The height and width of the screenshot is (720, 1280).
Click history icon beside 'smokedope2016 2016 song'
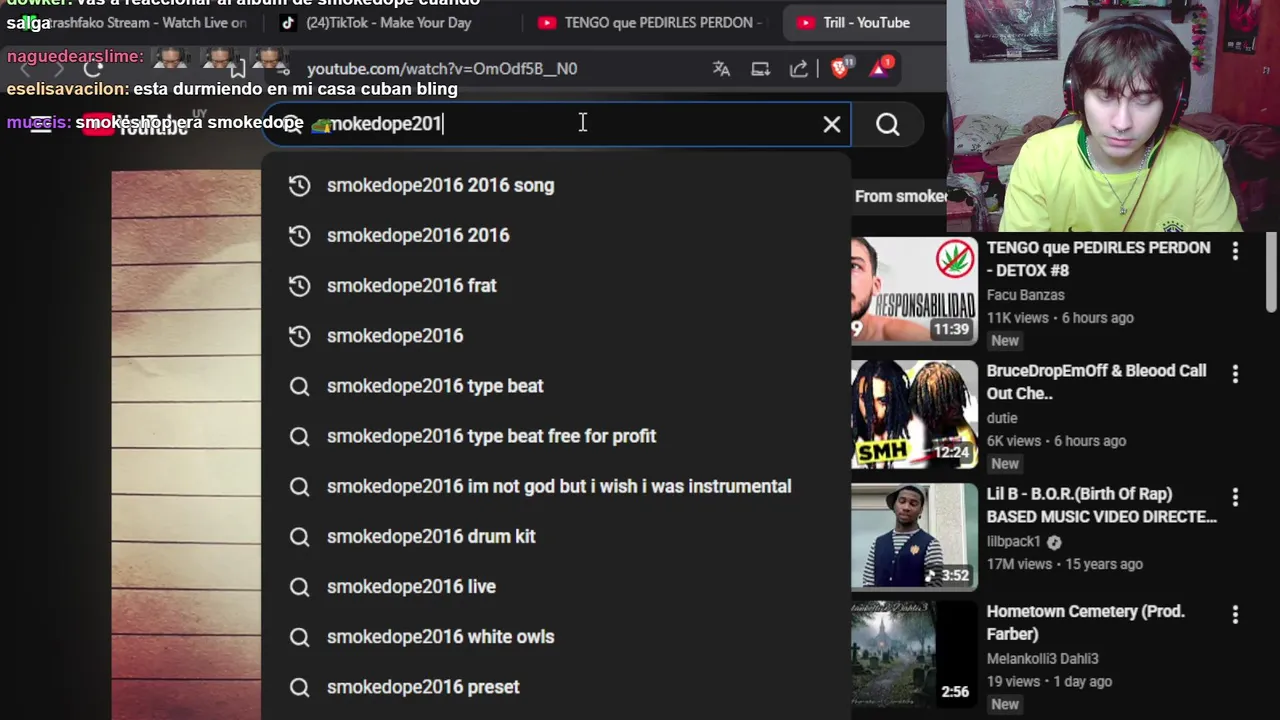pos(299,185)
